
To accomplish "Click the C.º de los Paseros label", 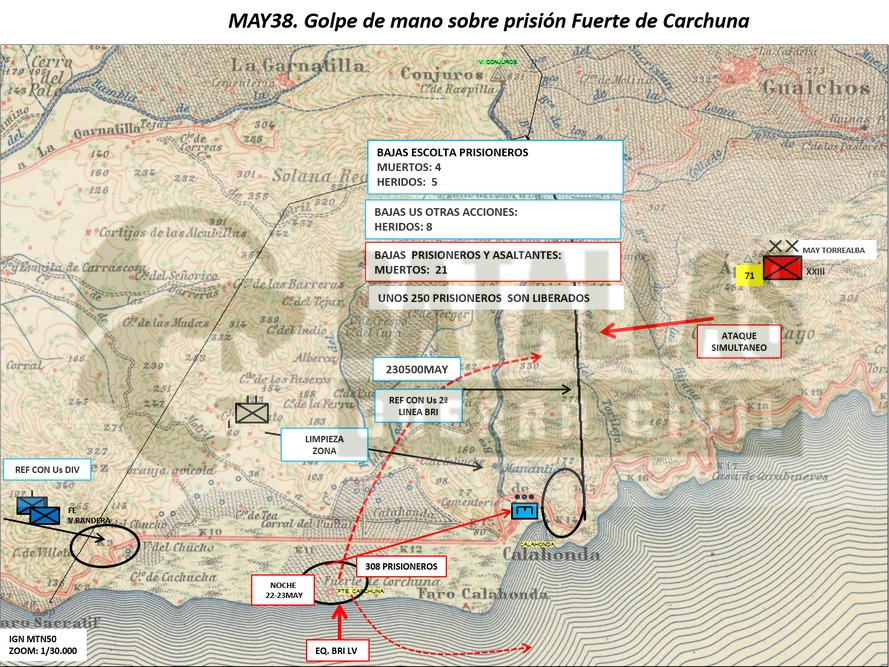I will click(x=285, y=379).
